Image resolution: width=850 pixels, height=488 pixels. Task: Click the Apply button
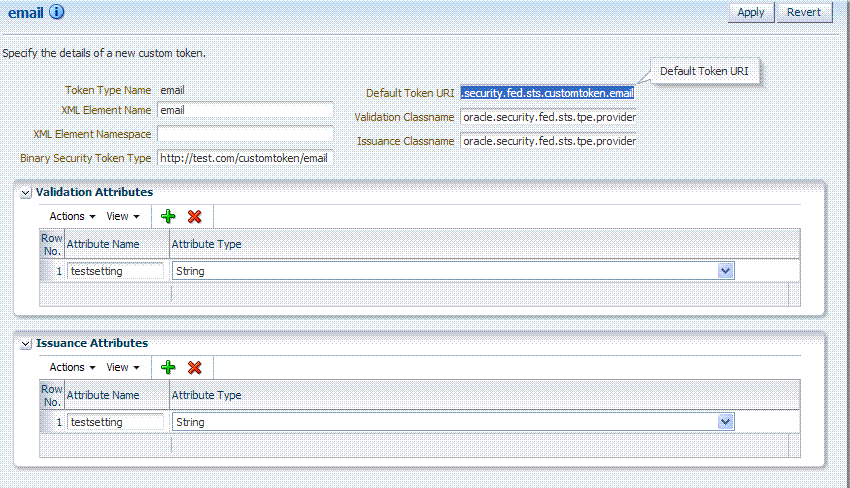coord(750,12)
